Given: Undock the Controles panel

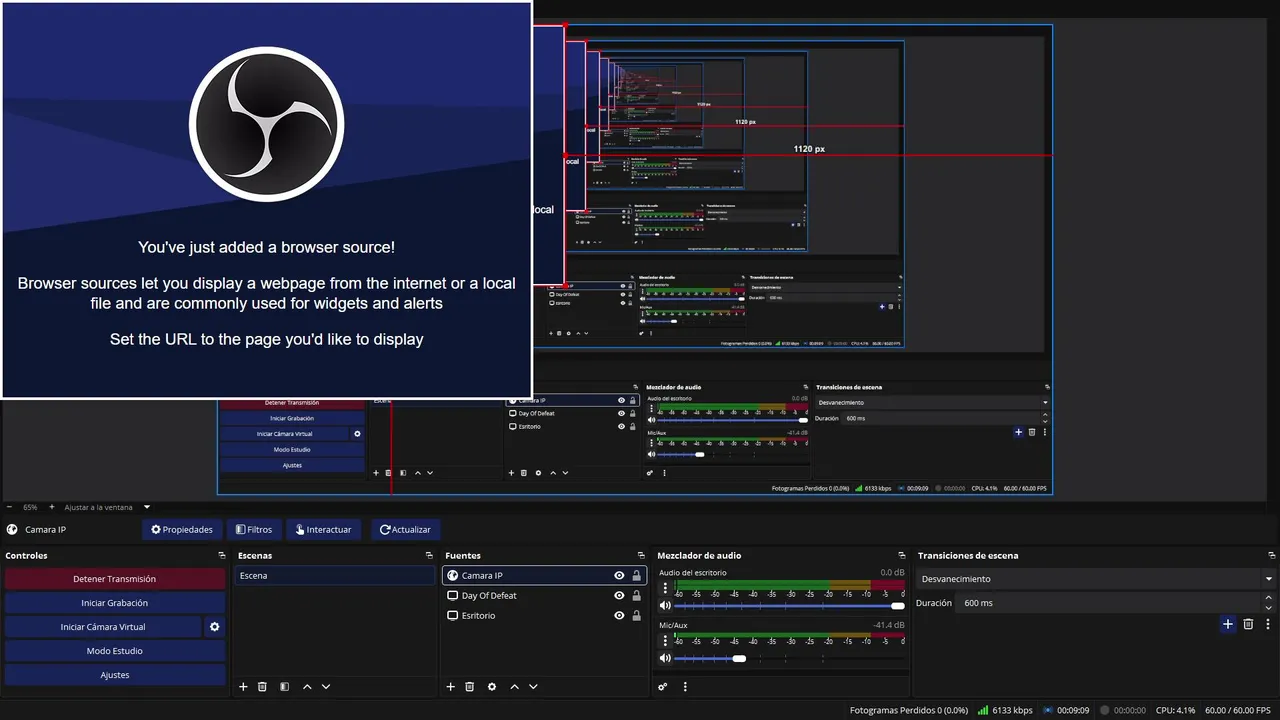Looking at the screenshot, I should click(221, 555).
